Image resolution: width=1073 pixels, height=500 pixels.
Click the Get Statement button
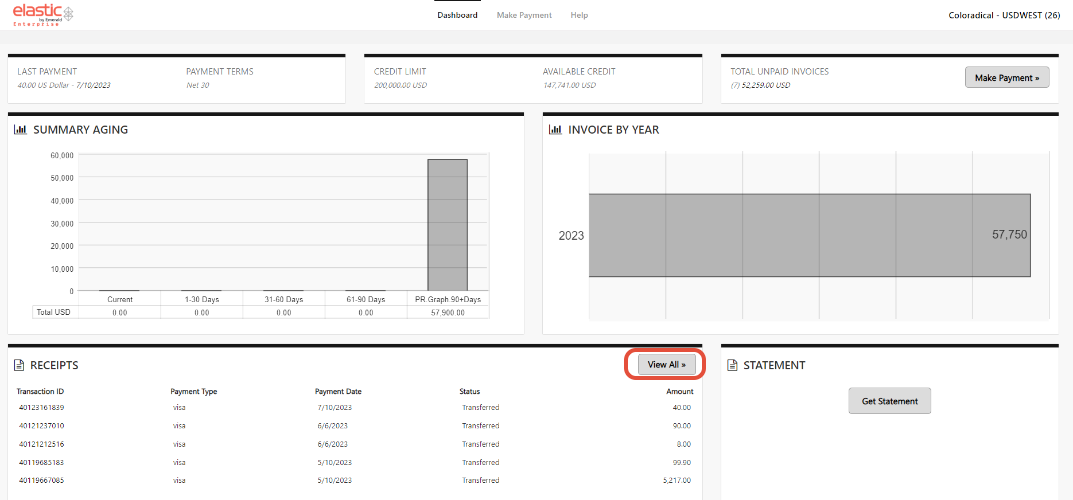tap(890, 401)
